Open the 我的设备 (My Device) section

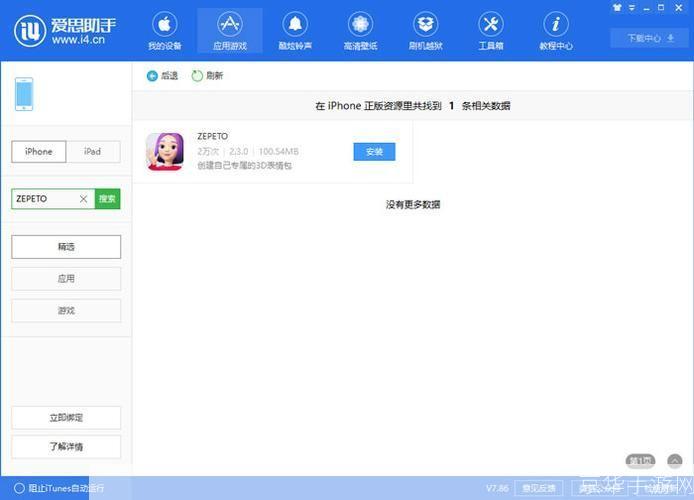click(x=165, y=31)
